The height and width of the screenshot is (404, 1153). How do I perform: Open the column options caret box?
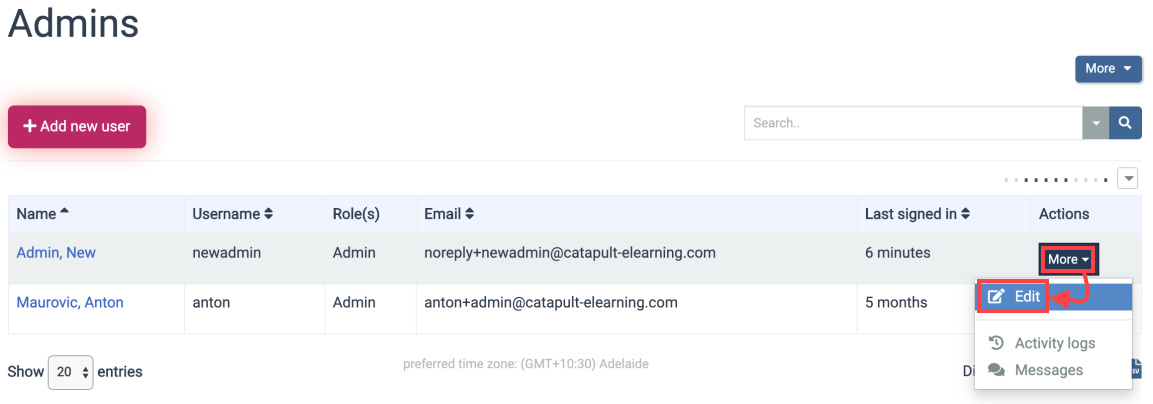(1127, 178)
